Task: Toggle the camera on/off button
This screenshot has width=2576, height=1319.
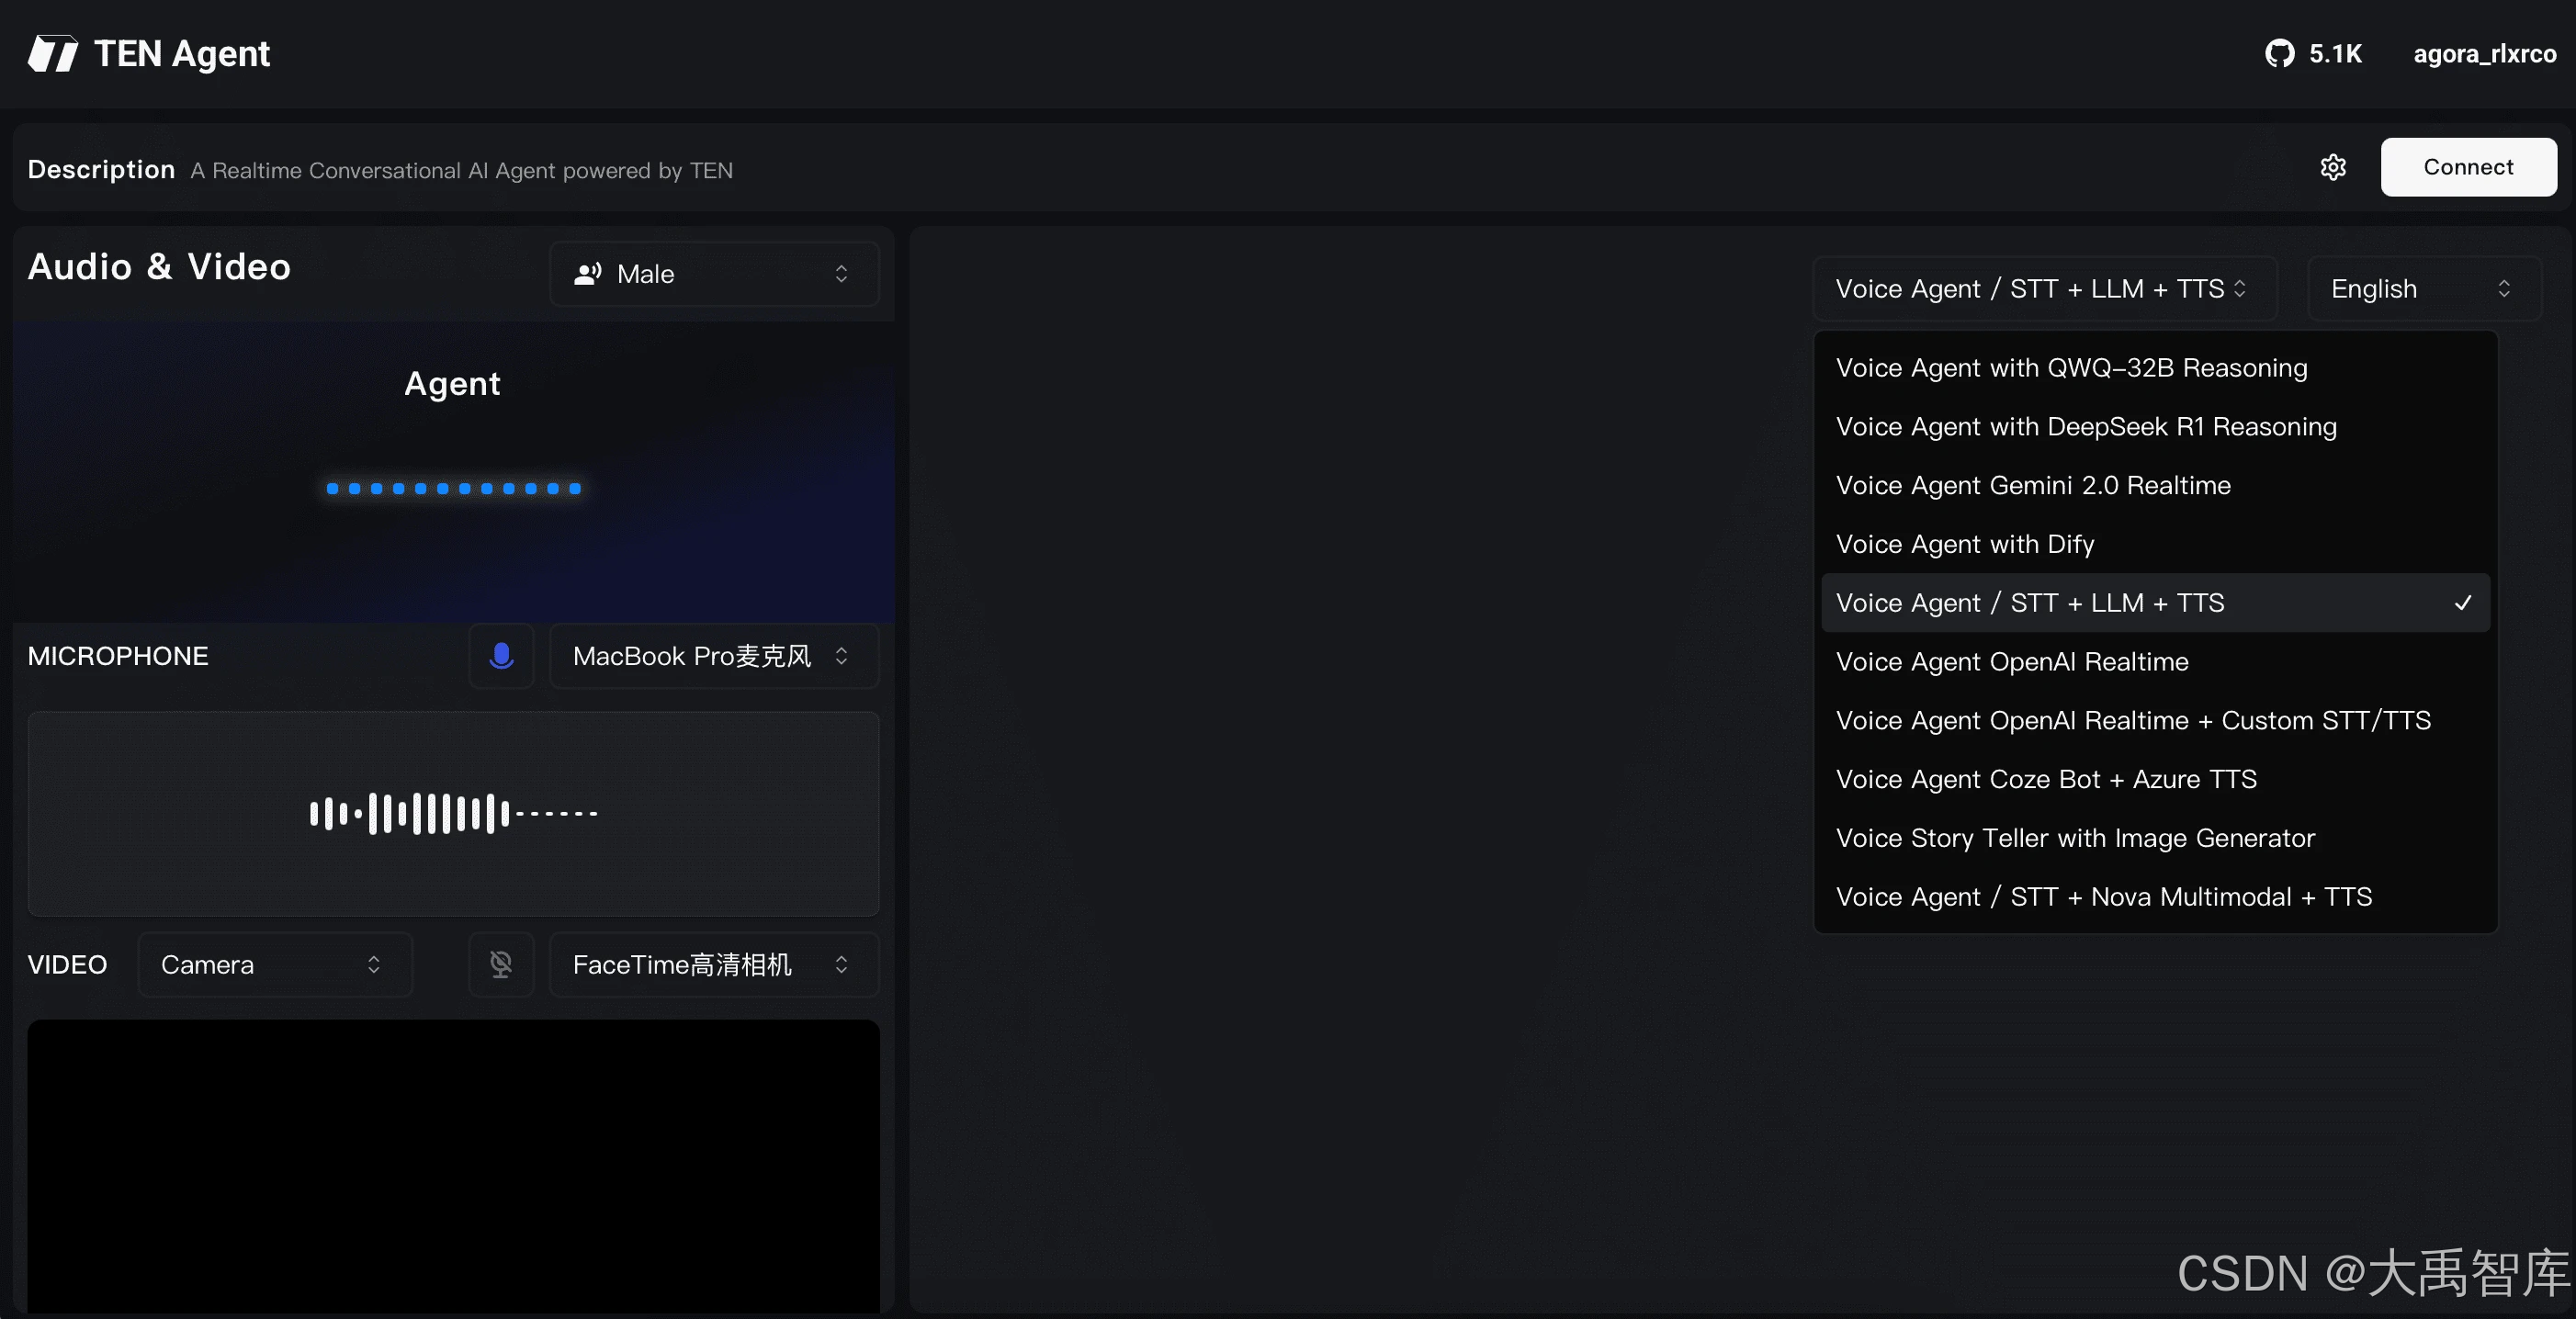Action: (501, 964)
